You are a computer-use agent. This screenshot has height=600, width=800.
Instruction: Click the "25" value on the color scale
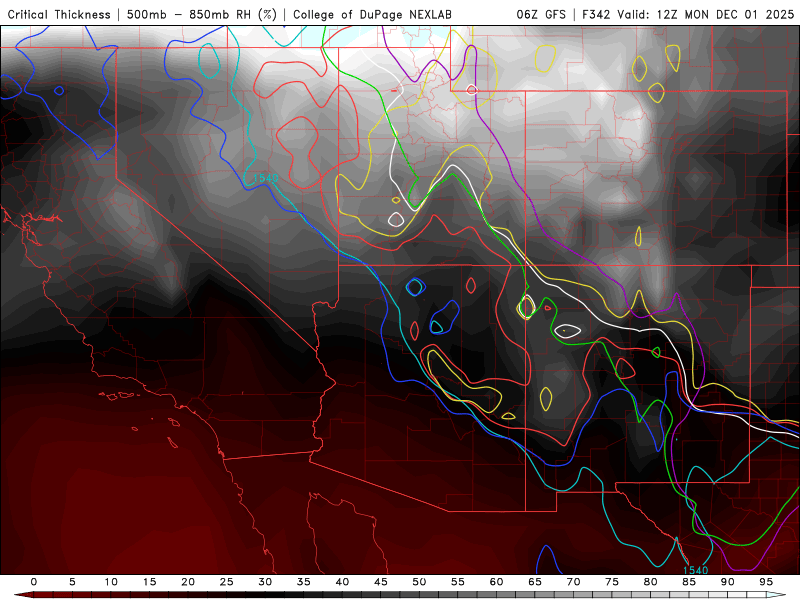[227, 582]
